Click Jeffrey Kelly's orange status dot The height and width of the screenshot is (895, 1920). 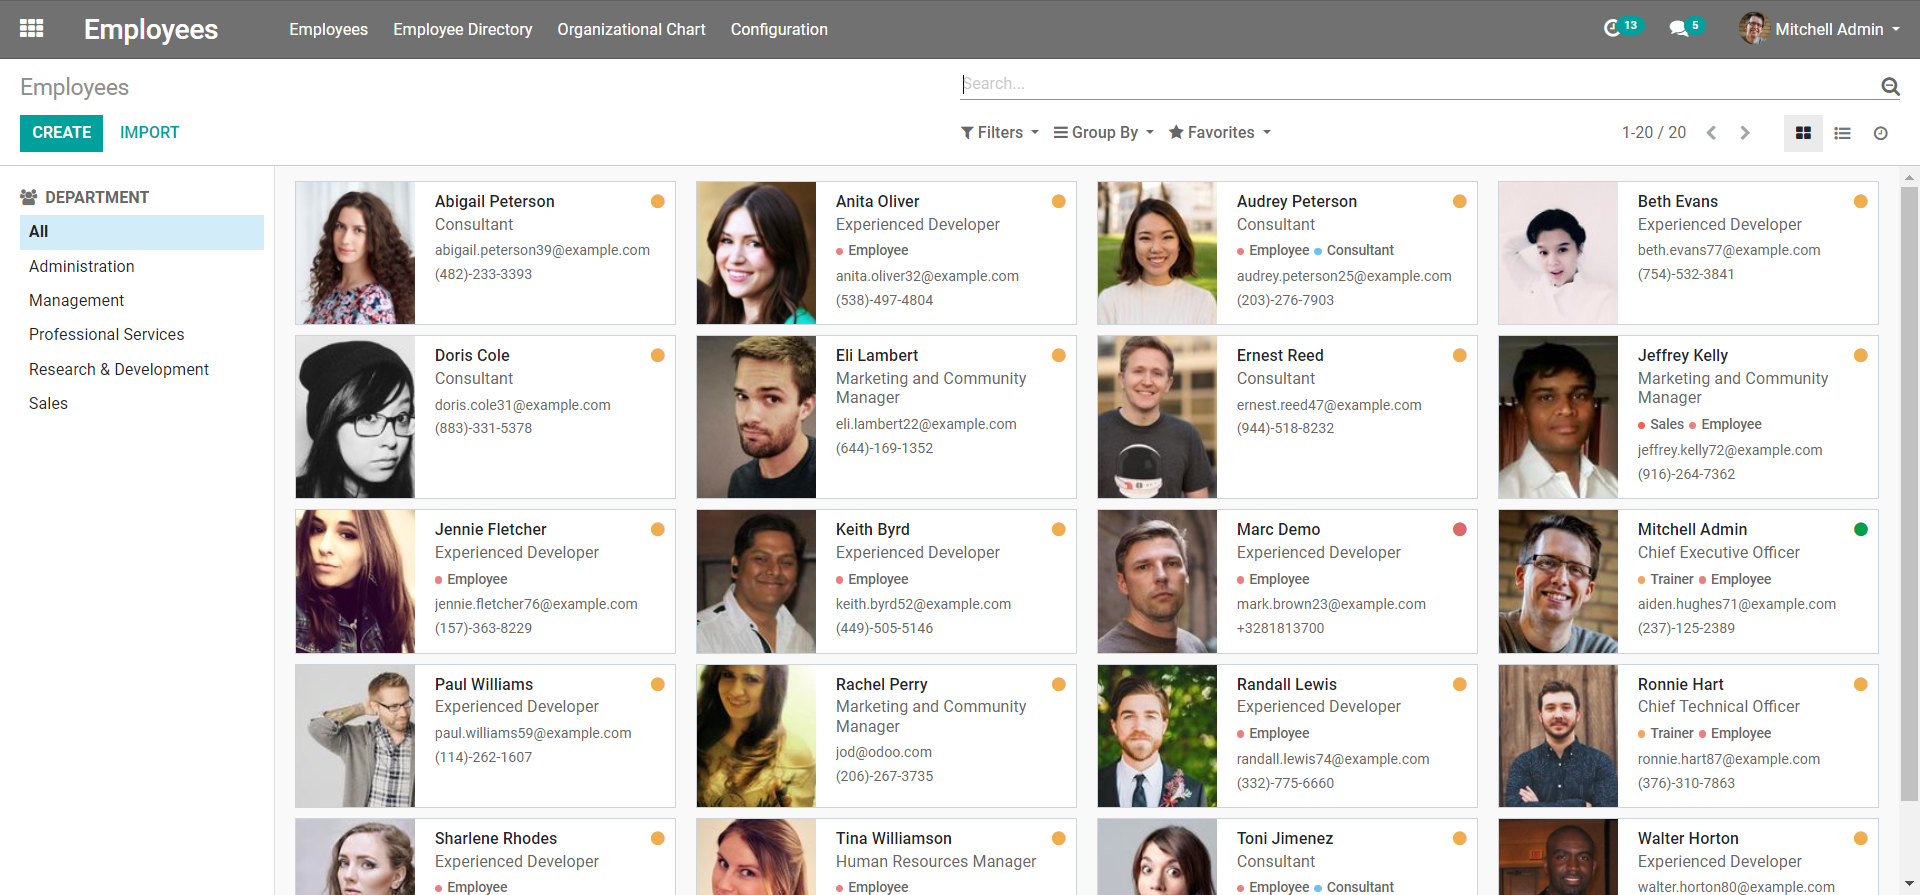coord(1861,355)
